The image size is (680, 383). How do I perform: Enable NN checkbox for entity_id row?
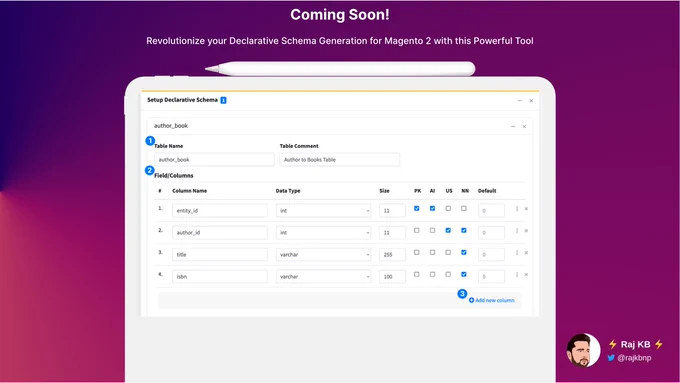464,208
